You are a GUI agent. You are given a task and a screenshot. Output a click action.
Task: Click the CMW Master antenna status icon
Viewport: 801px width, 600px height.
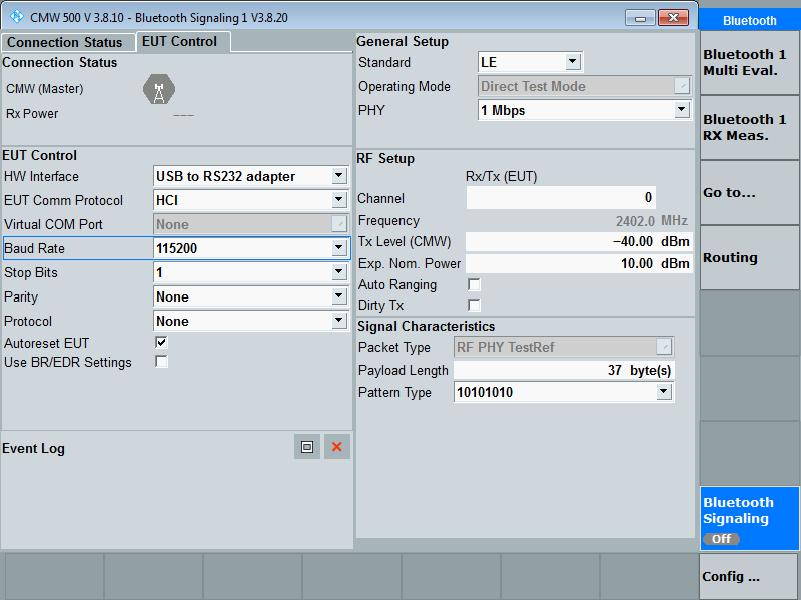coord(159,89)
